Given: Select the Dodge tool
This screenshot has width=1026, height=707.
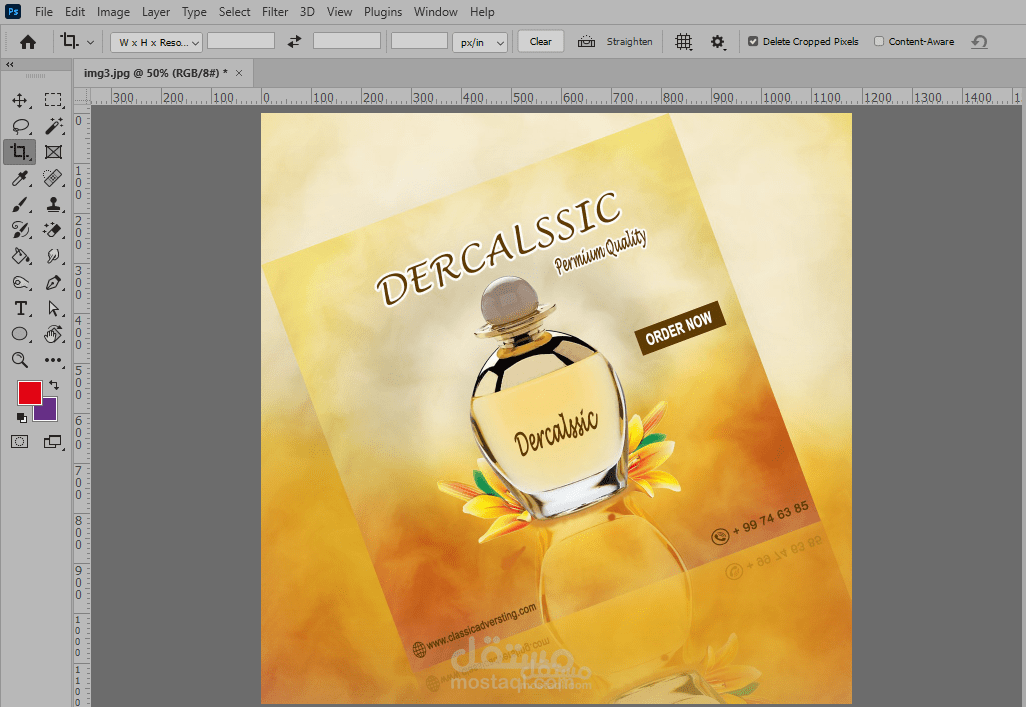Looking at the screenshot, I should 20,282.
